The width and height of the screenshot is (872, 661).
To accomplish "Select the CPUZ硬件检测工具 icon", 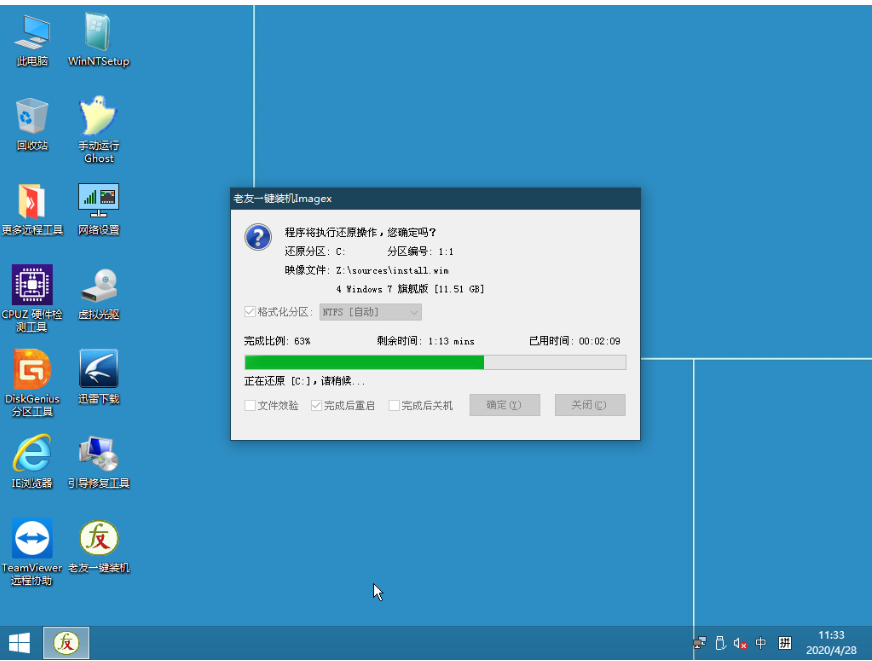I will point(32,286).
